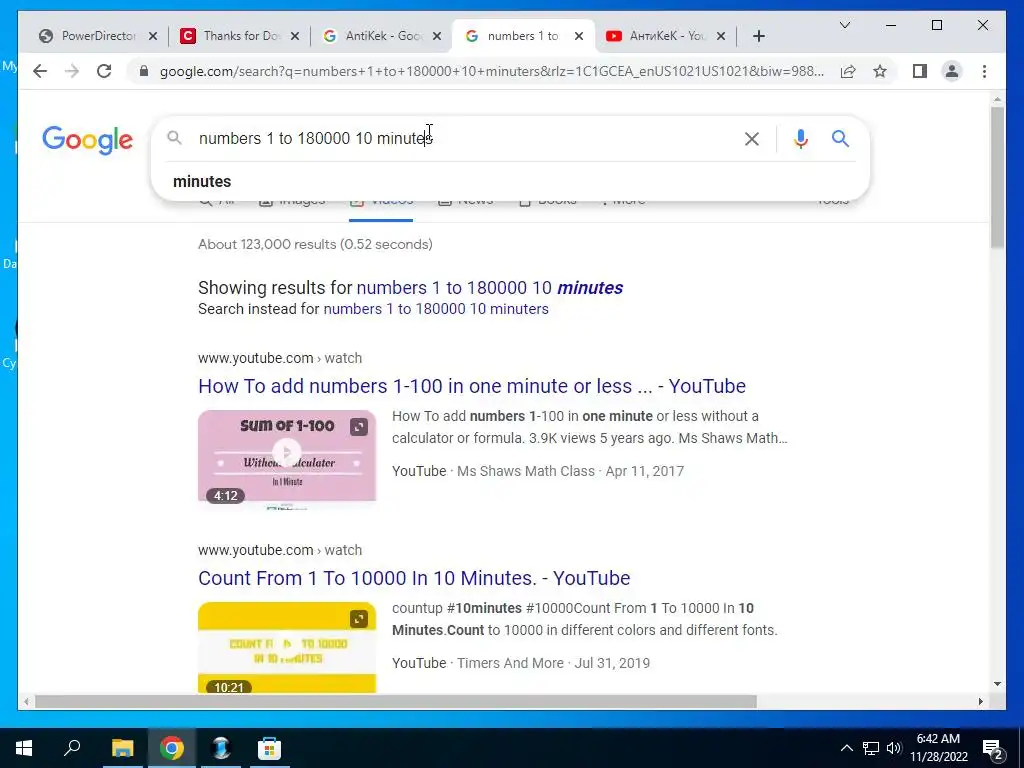
Task: Open a new browser tab
Action: coord(758,36)
